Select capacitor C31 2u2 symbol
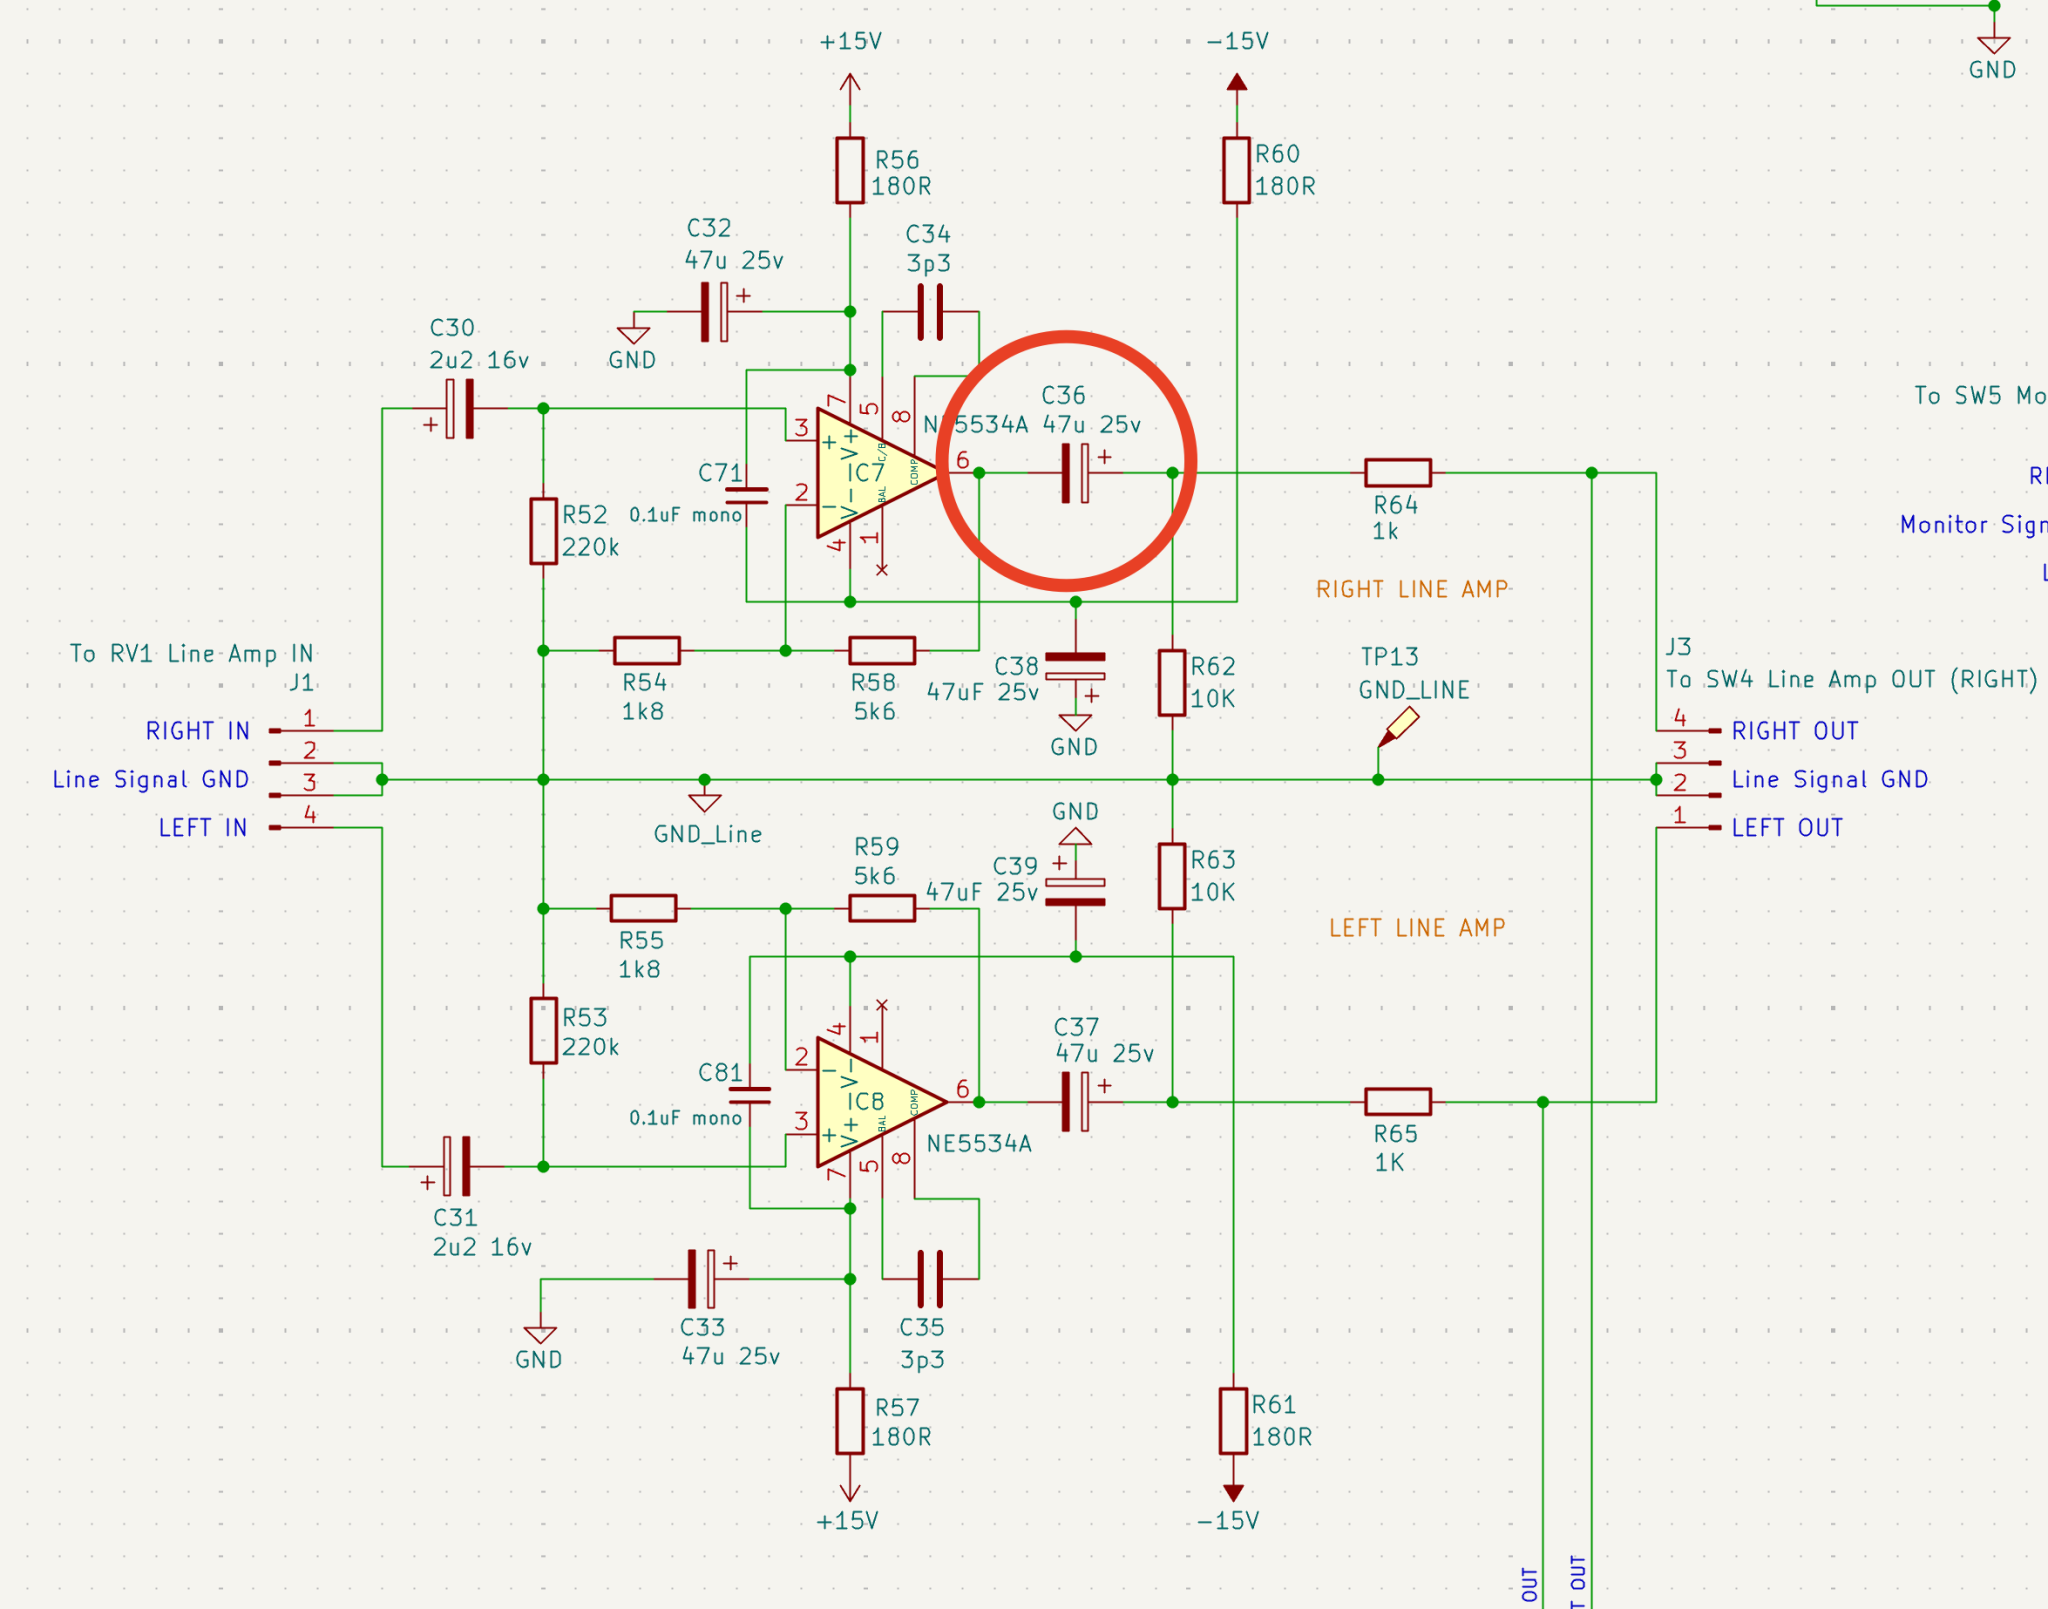Viewport: 2048px width, 1609px height. (457, 1166)
